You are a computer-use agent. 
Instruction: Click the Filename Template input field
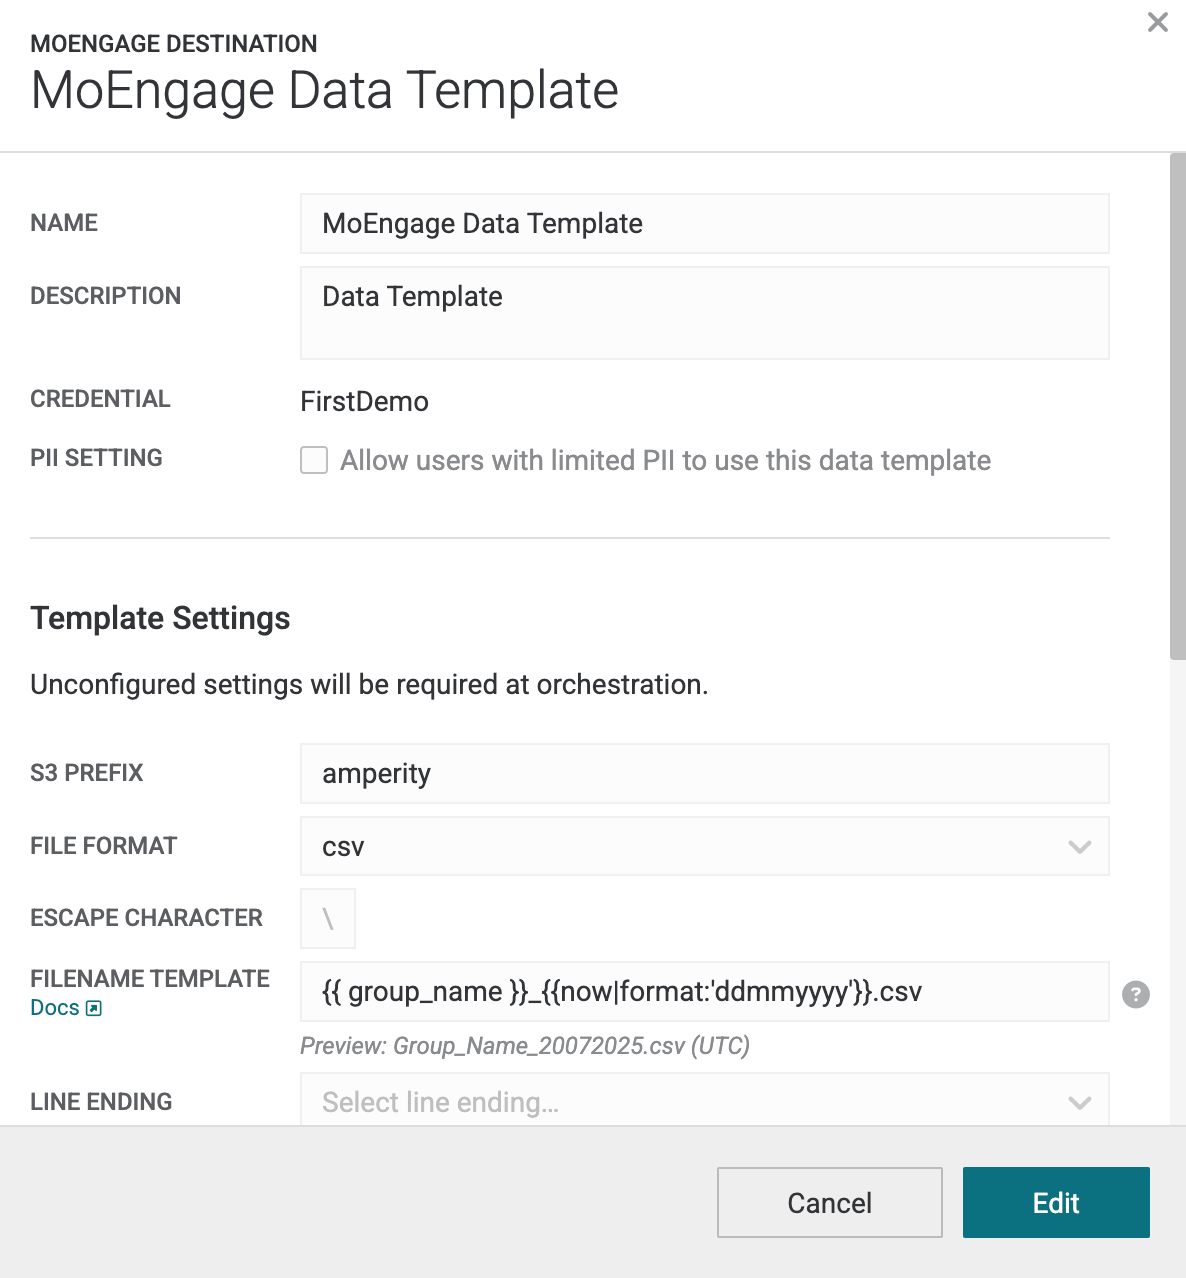705,991
